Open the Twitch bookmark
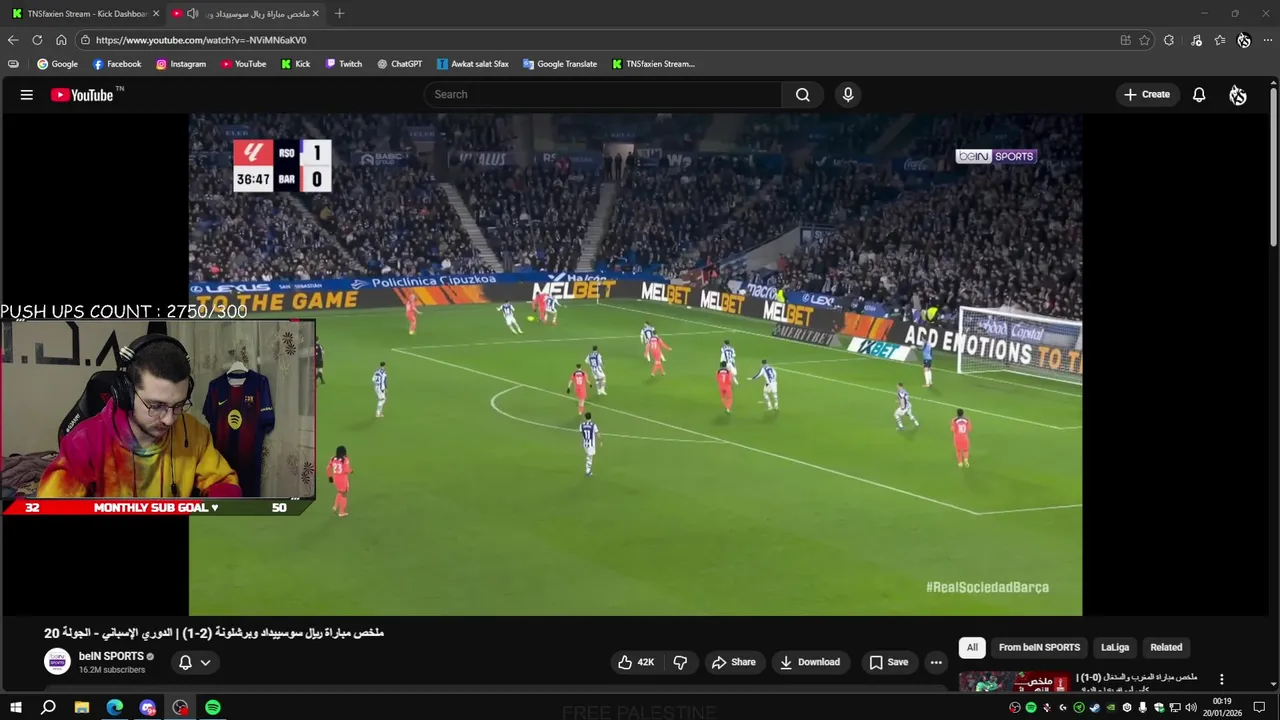 pos(344,64)
